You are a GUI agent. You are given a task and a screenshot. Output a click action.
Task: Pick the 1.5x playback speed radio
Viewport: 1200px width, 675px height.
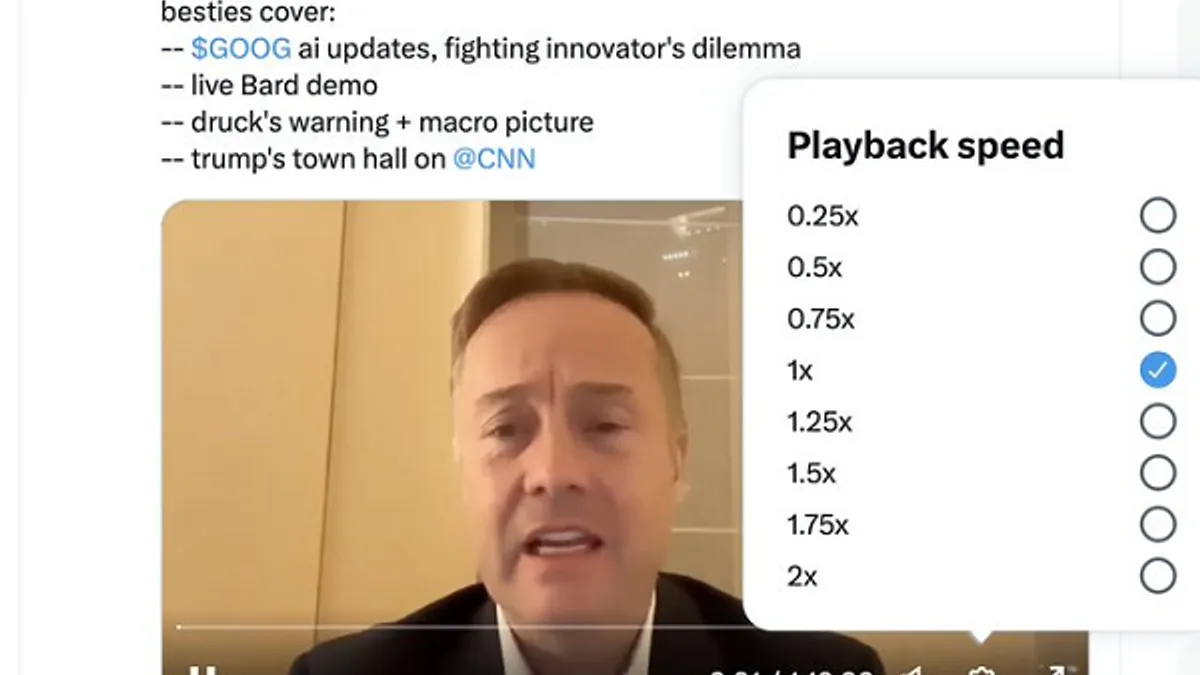(1157, 473)
